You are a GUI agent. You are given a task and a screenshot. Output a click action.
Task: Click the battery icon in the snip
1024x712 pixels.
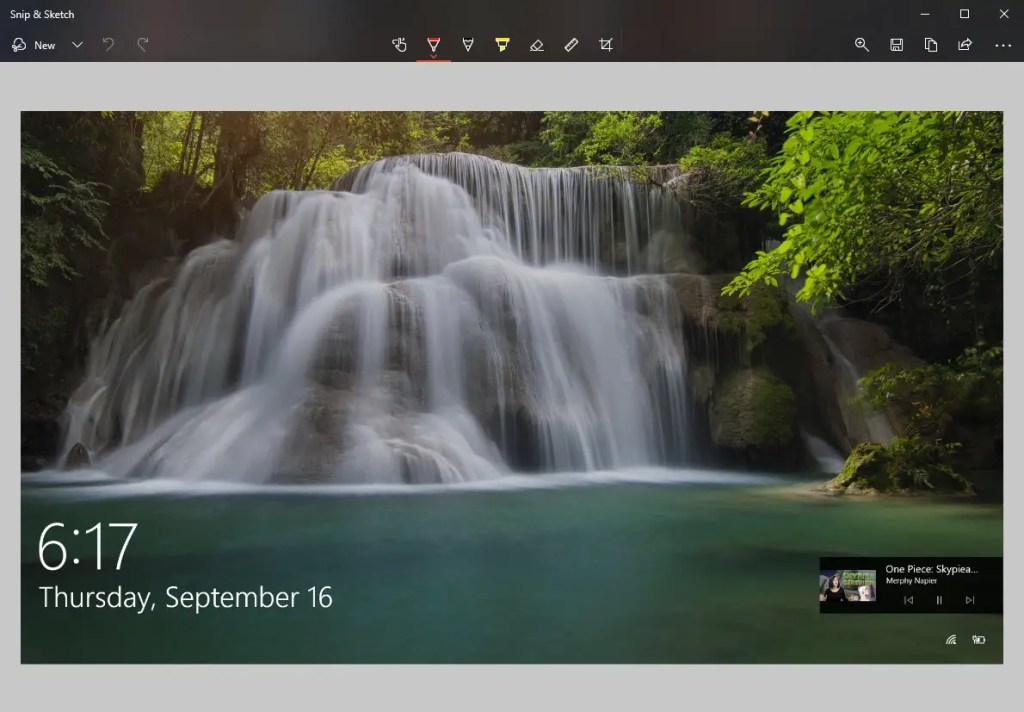coord(978,639)
